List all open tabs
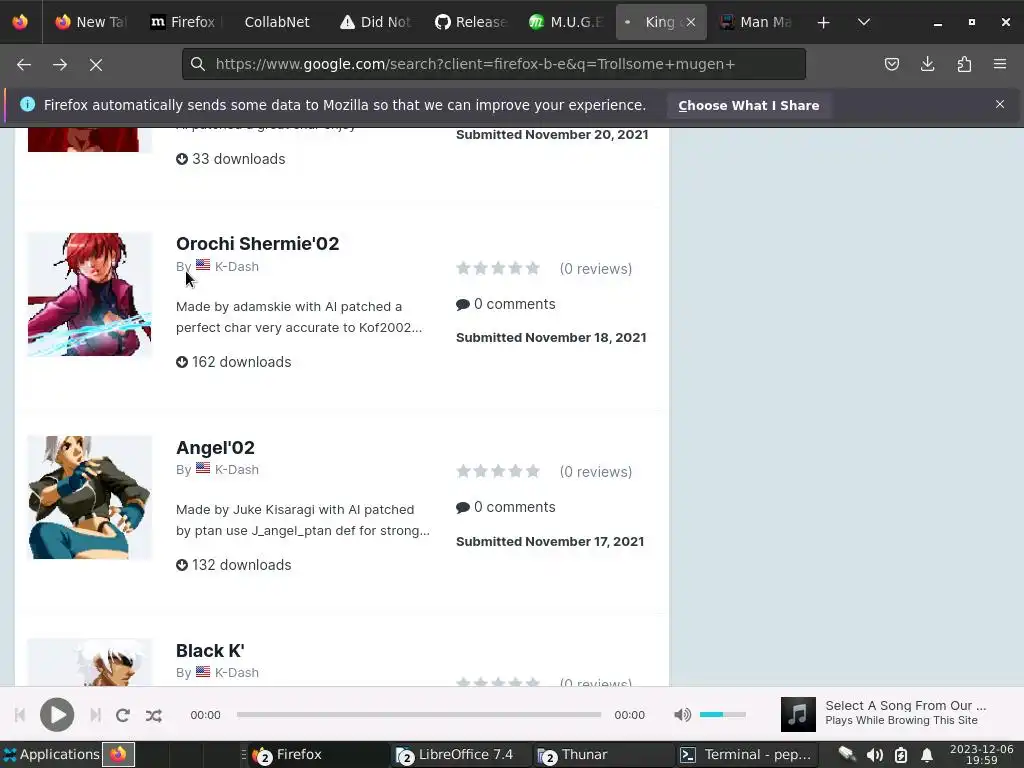This screenshot has width=1024, height=768. tap(863, 22)
